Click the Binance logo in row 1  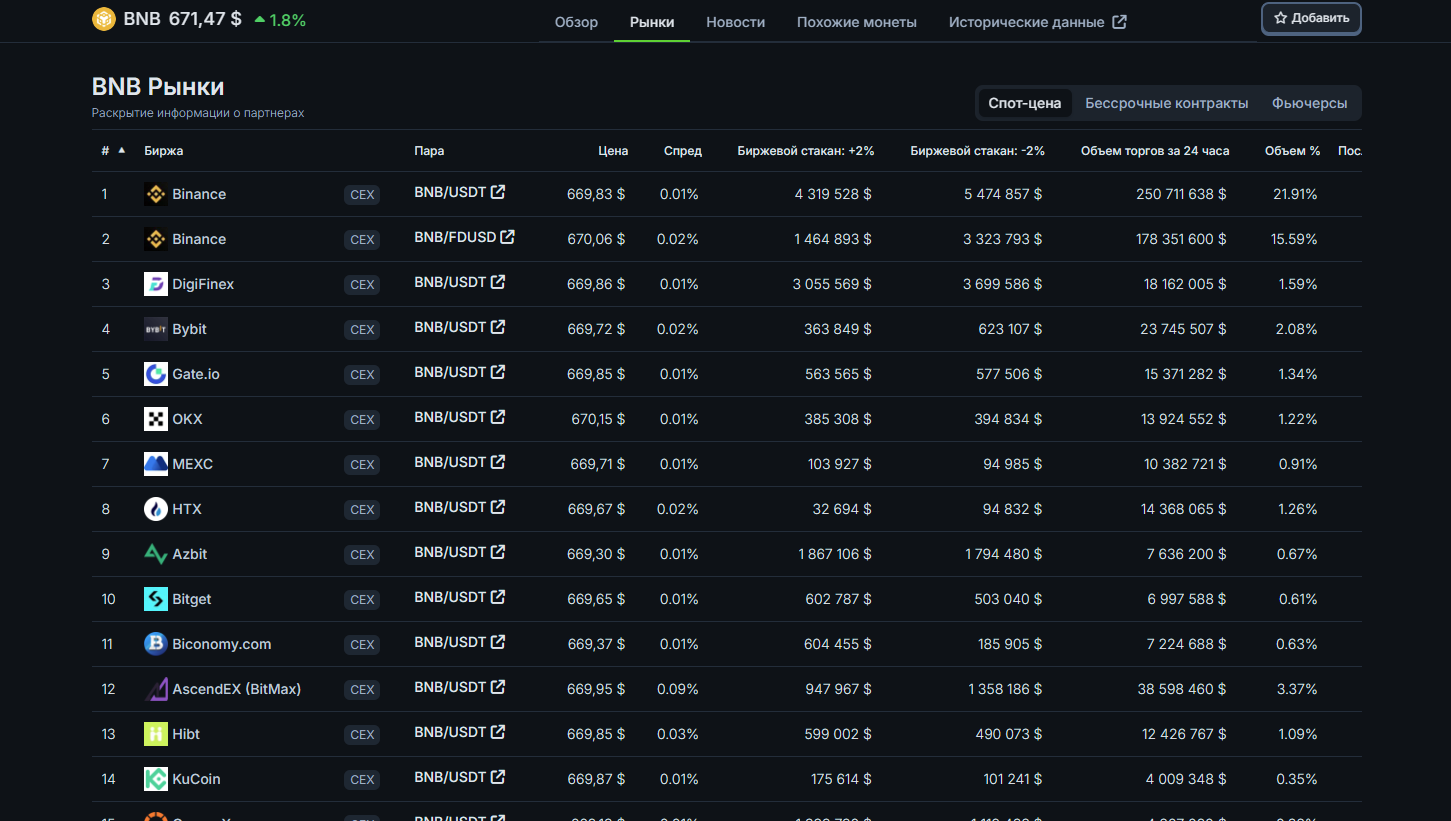(x=155, y=194)
